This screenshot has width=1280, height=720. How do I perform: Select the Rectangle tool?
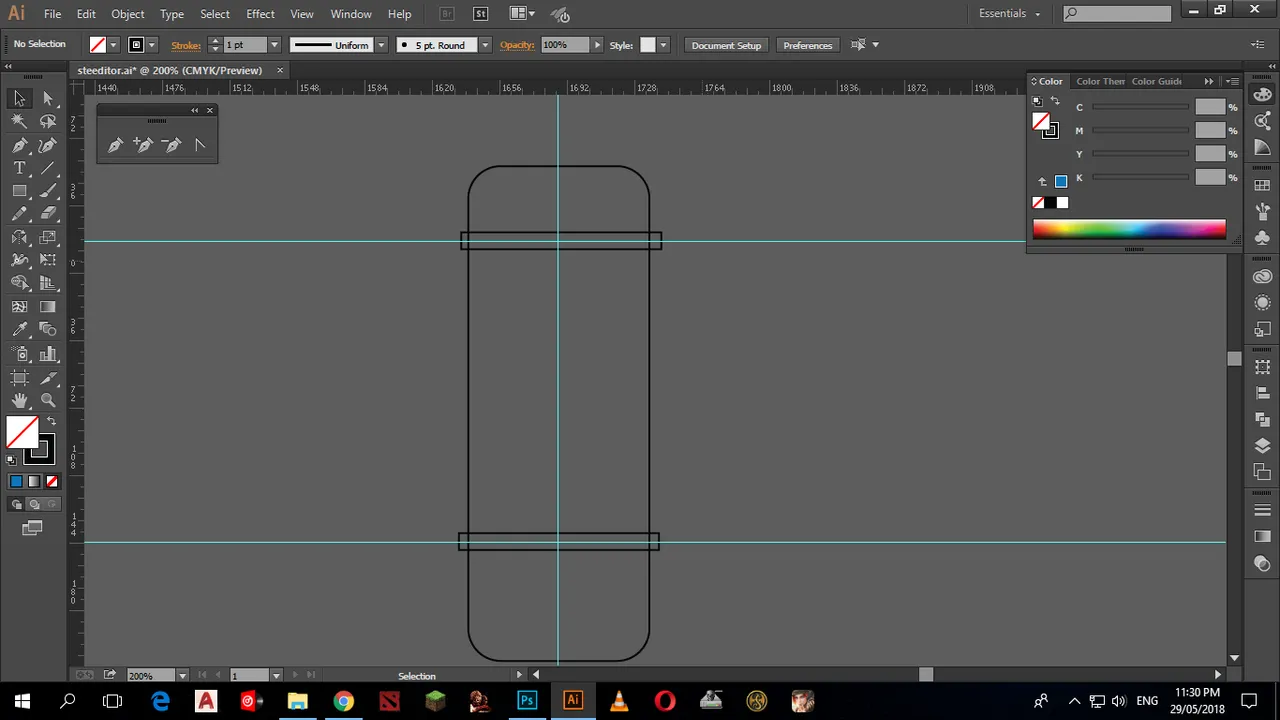coord(19,191)
